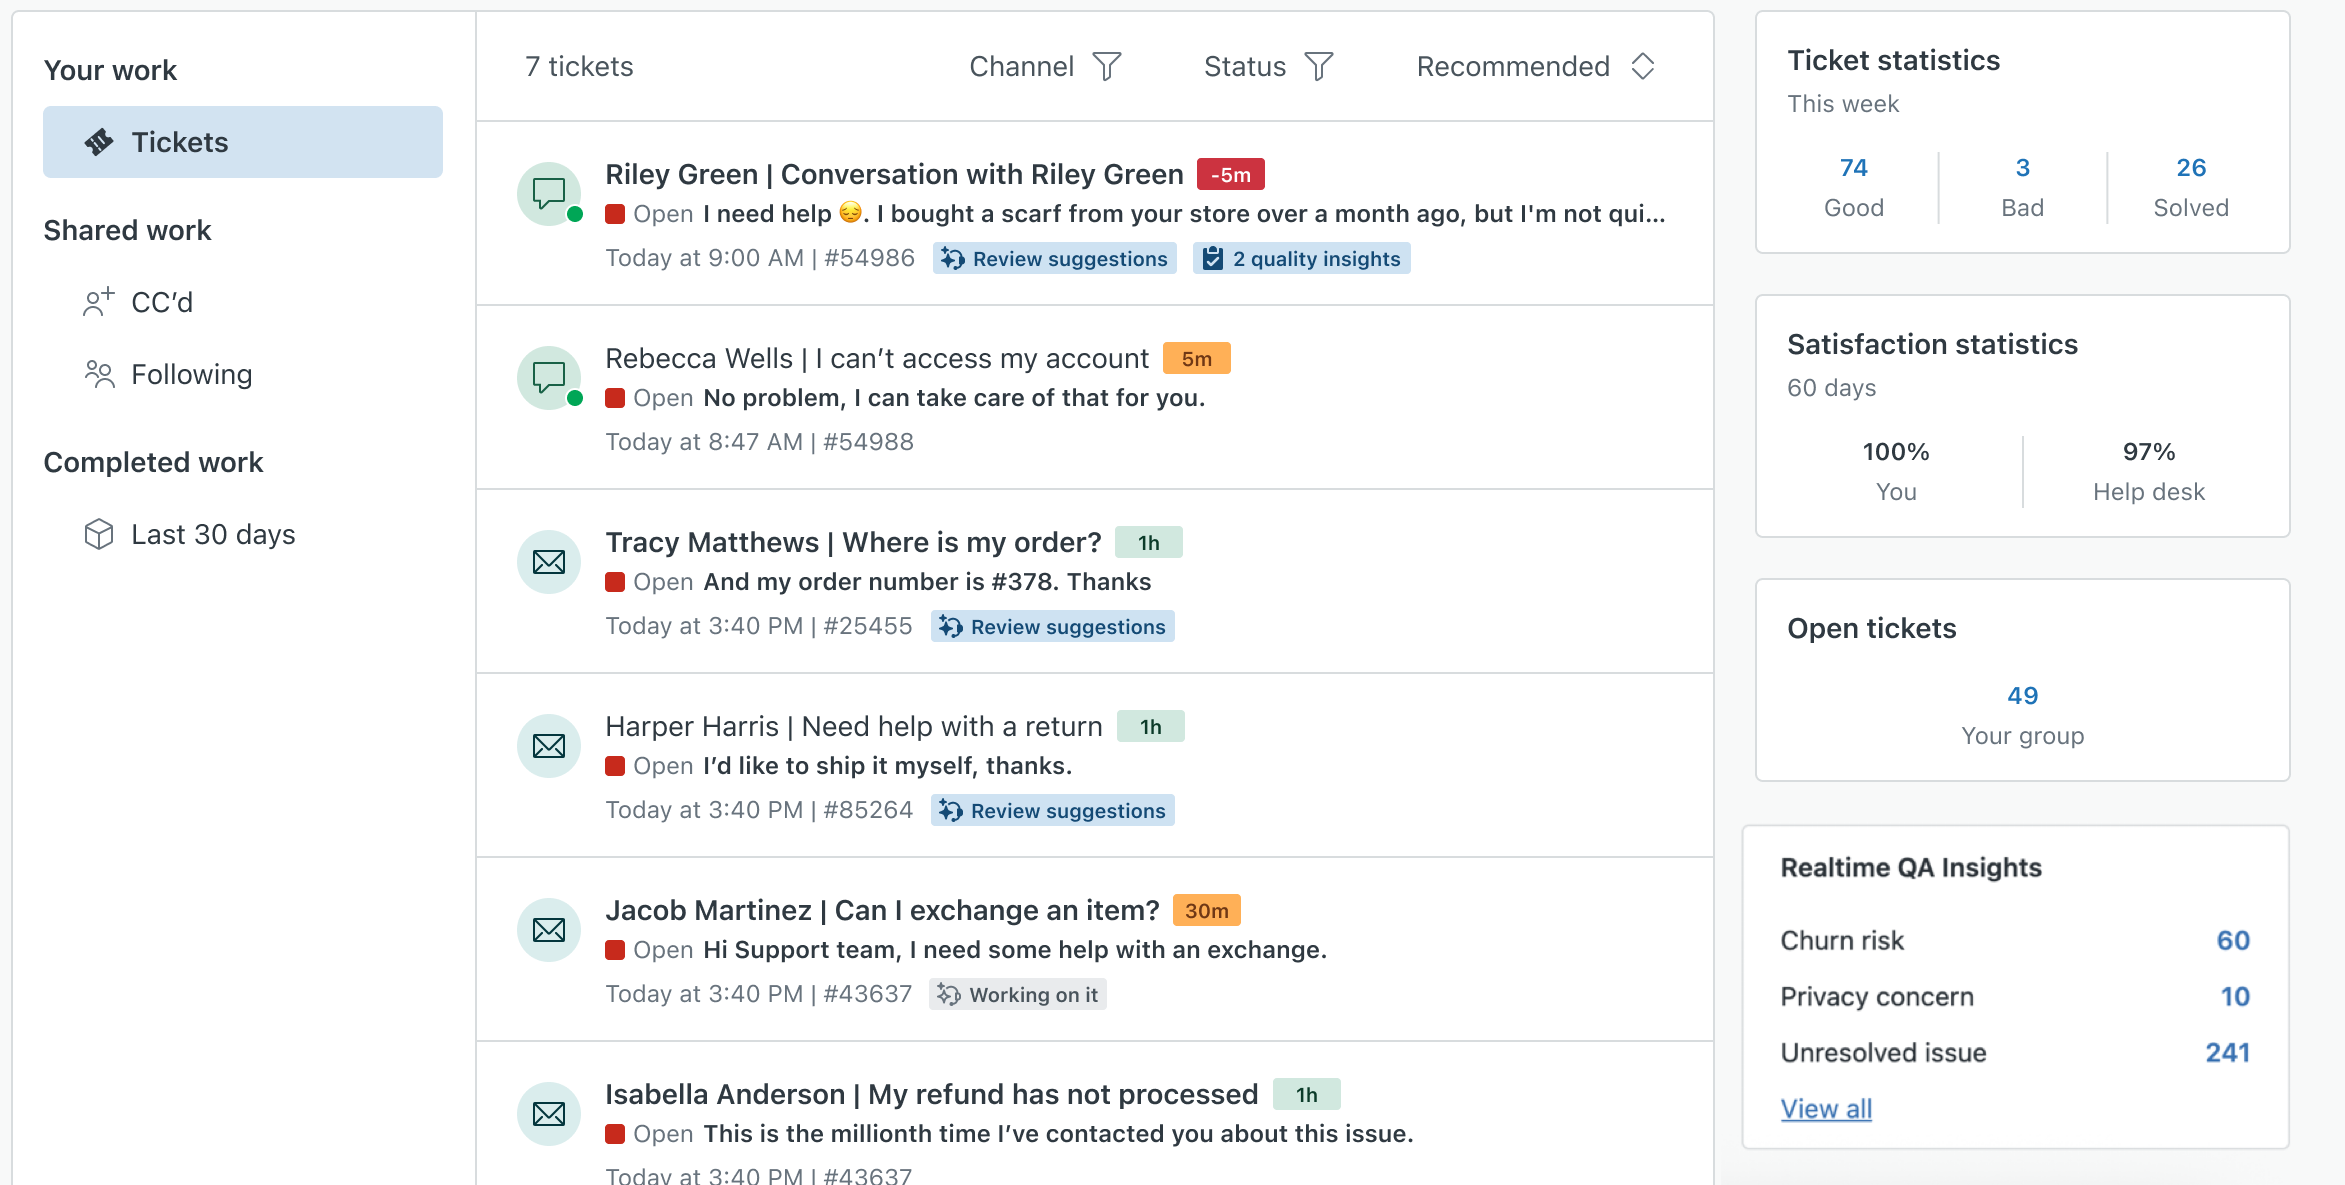Viewport: 2345px width, 1185px height.
Task: Show Last 30 days completed work
Action: coord(212,534)
